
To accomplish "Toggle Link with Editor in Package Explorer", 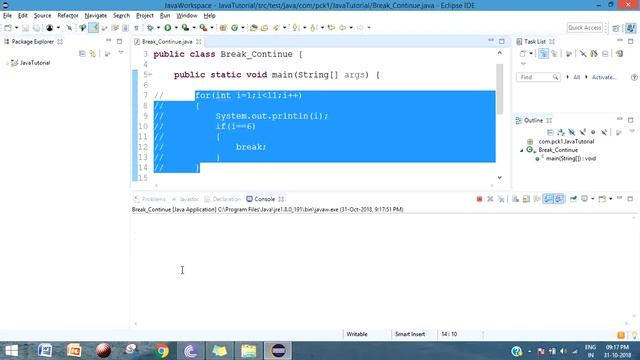I will click(93, 53).
